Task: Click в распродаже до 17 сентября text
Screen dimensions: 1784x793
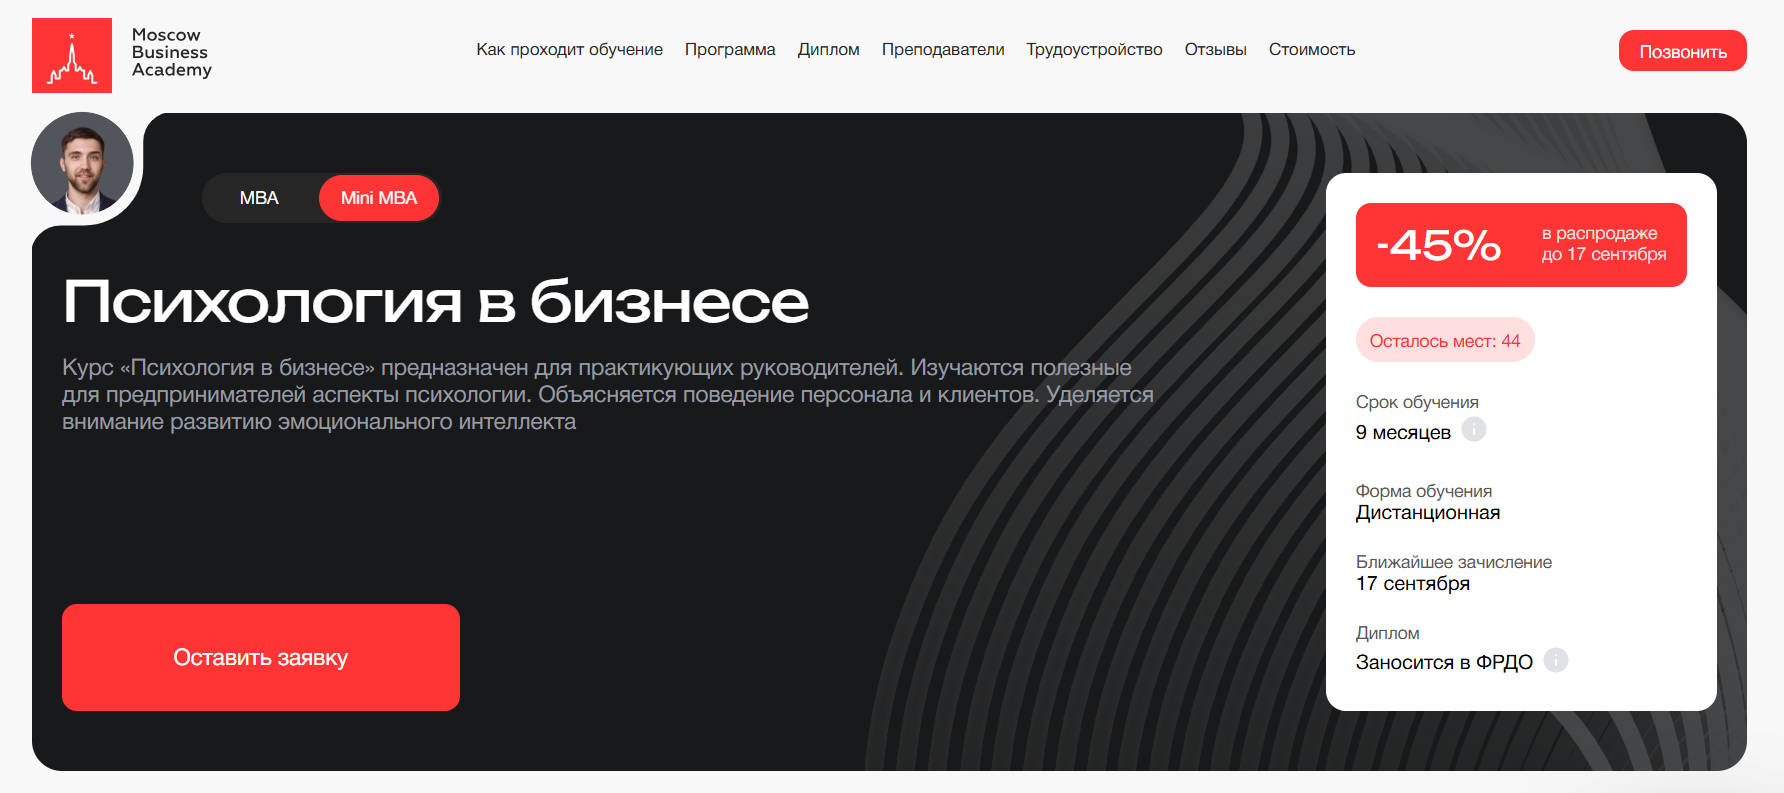Action: click(x=1604, y=244)
